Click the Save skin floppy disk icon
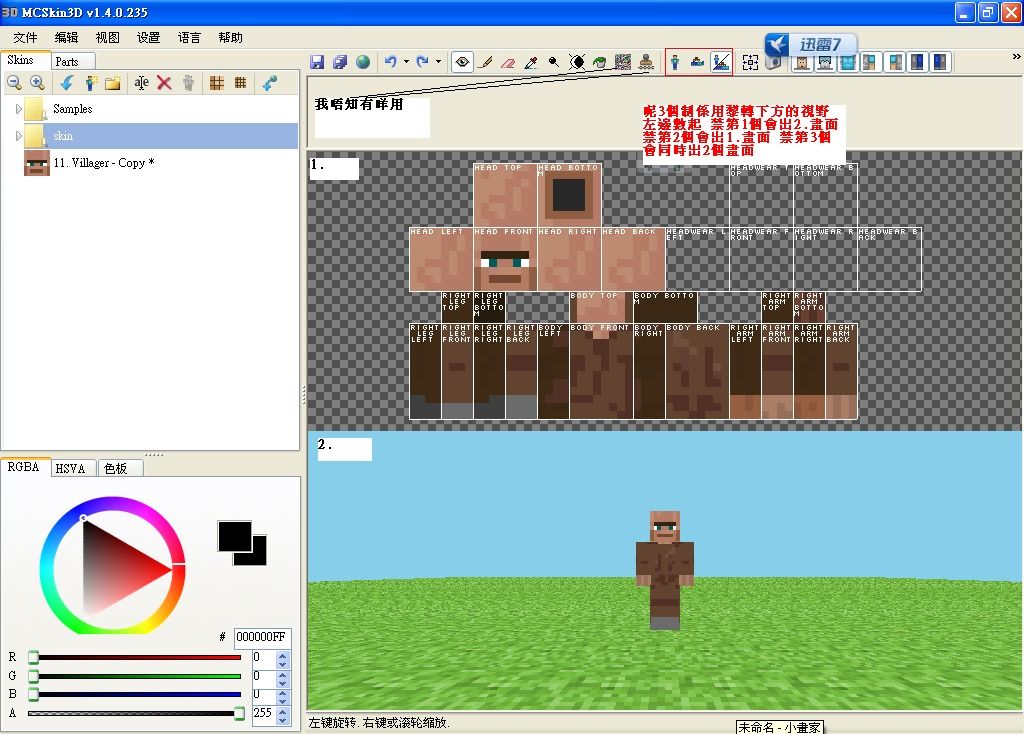1024x734 pixels. 317,62
